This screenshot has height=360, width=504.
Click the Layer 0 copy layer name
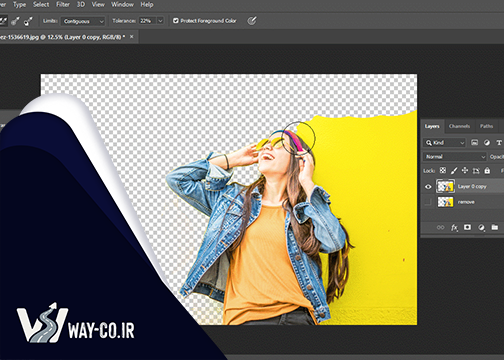pos(472,187)
